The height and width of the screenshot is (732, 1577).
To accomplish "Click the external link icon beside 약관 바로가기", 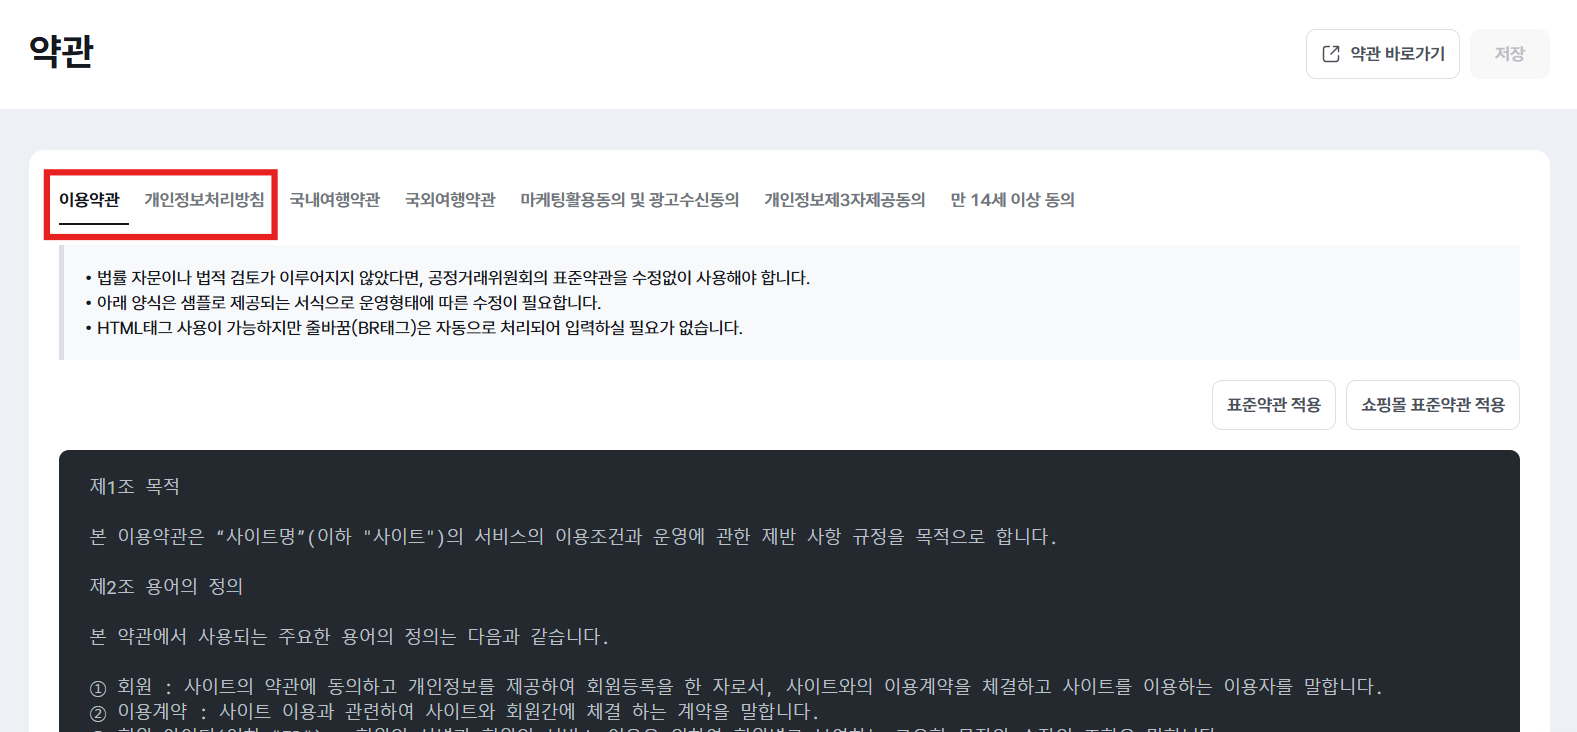I will pyautogui.click(x=1331, y=54).
